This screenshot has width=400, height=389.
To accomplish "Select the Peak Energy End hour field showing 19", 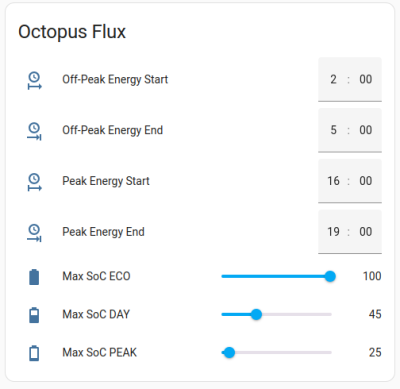I will [333, 232].
